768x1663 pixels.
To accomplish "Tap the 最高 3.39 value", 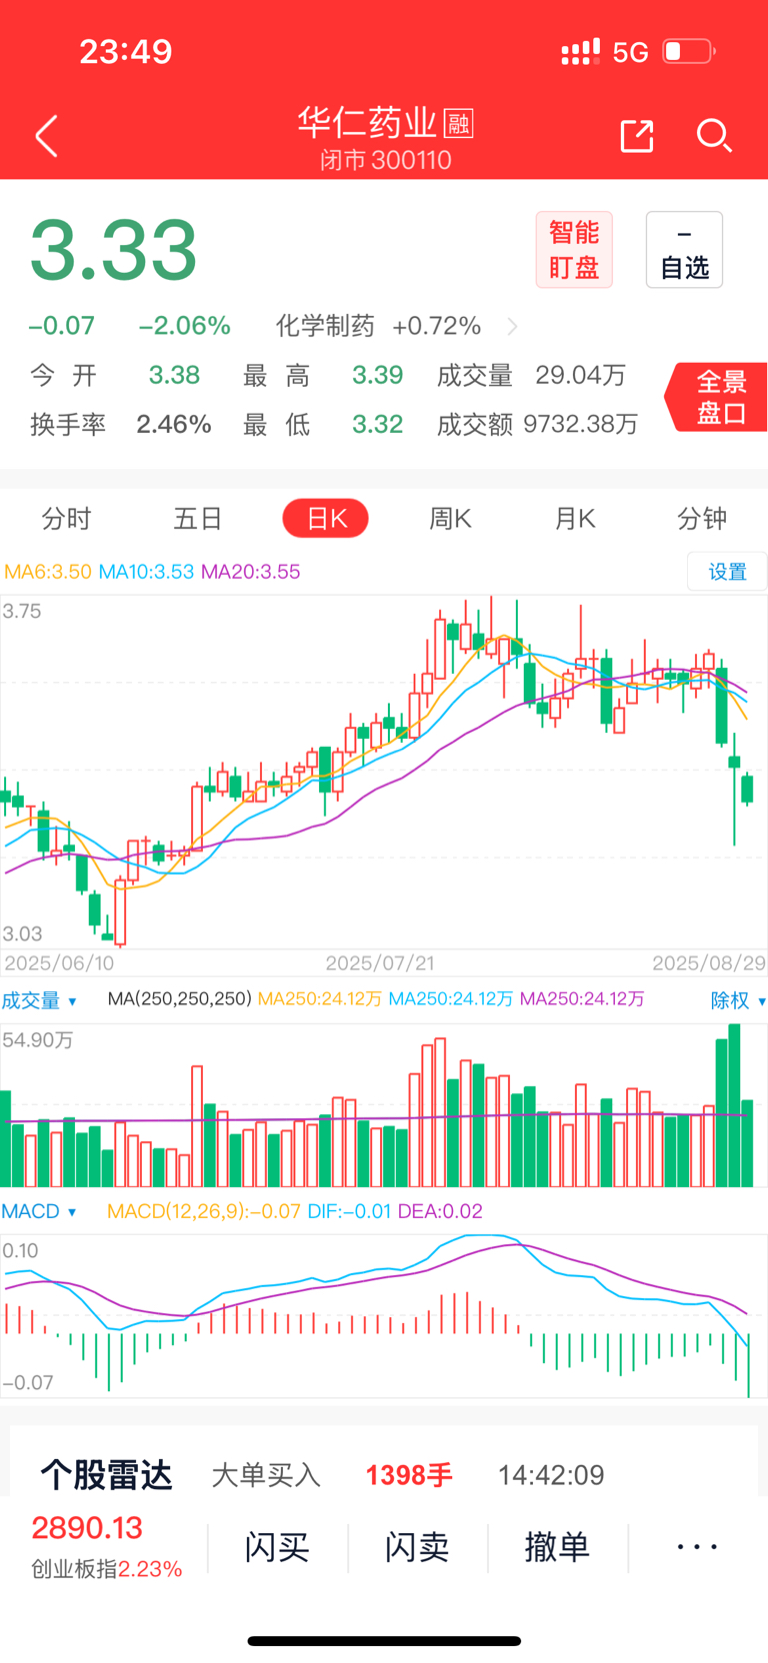I will click(x=377, y=375).
